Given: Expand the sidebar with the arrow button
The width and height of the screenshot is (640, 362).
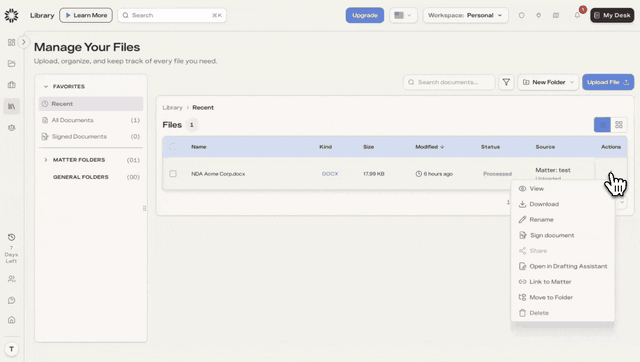Looking at the screenshot, I should [x=24, y=42].
